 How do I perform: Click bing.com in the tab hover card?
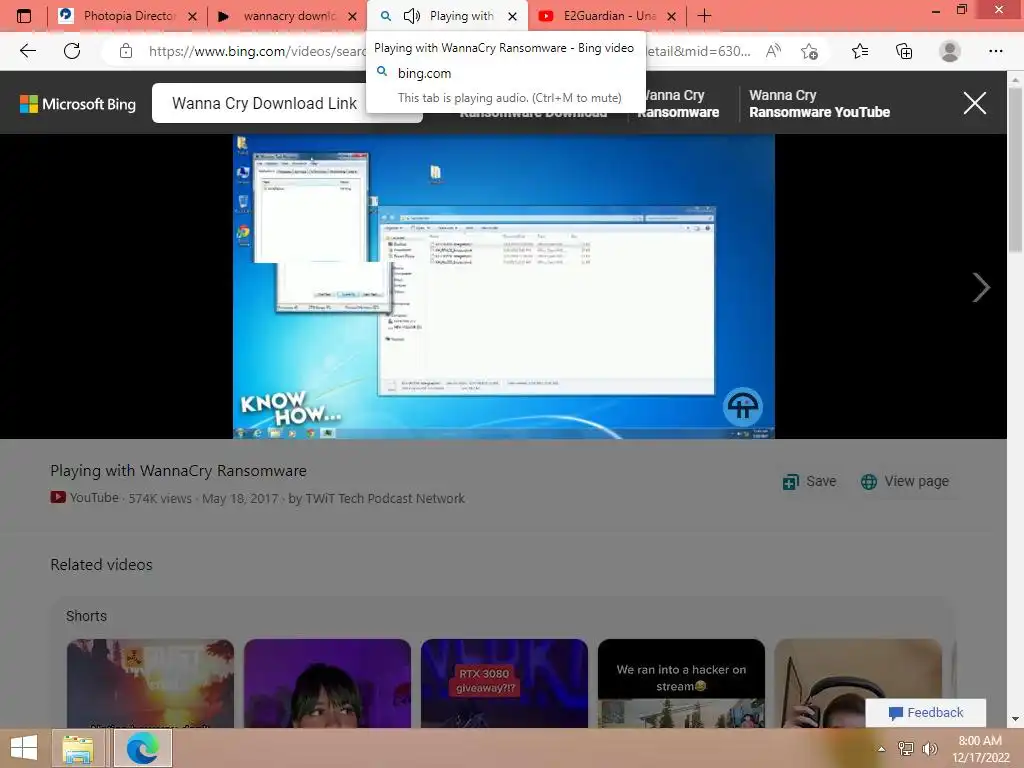(424, 73)
